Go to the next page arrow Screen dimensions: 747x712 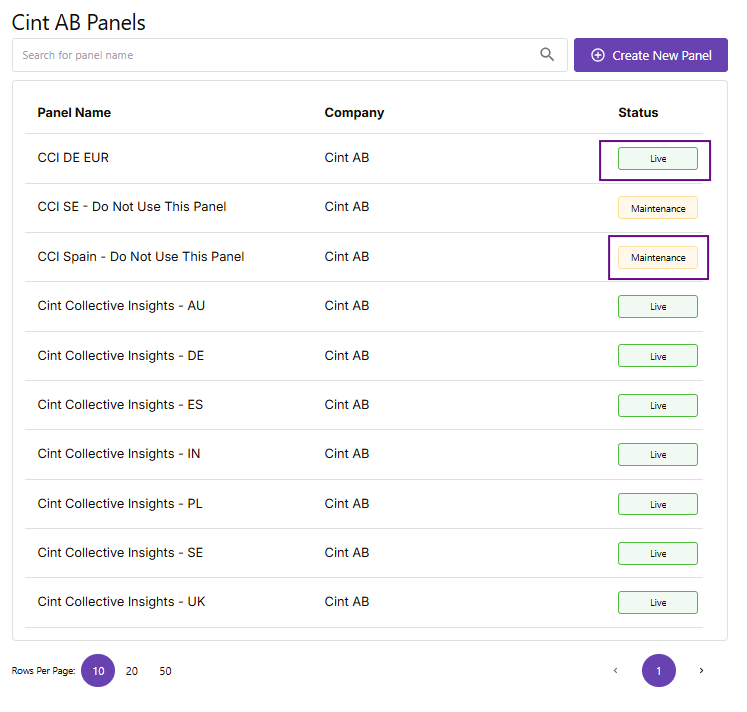701,671
